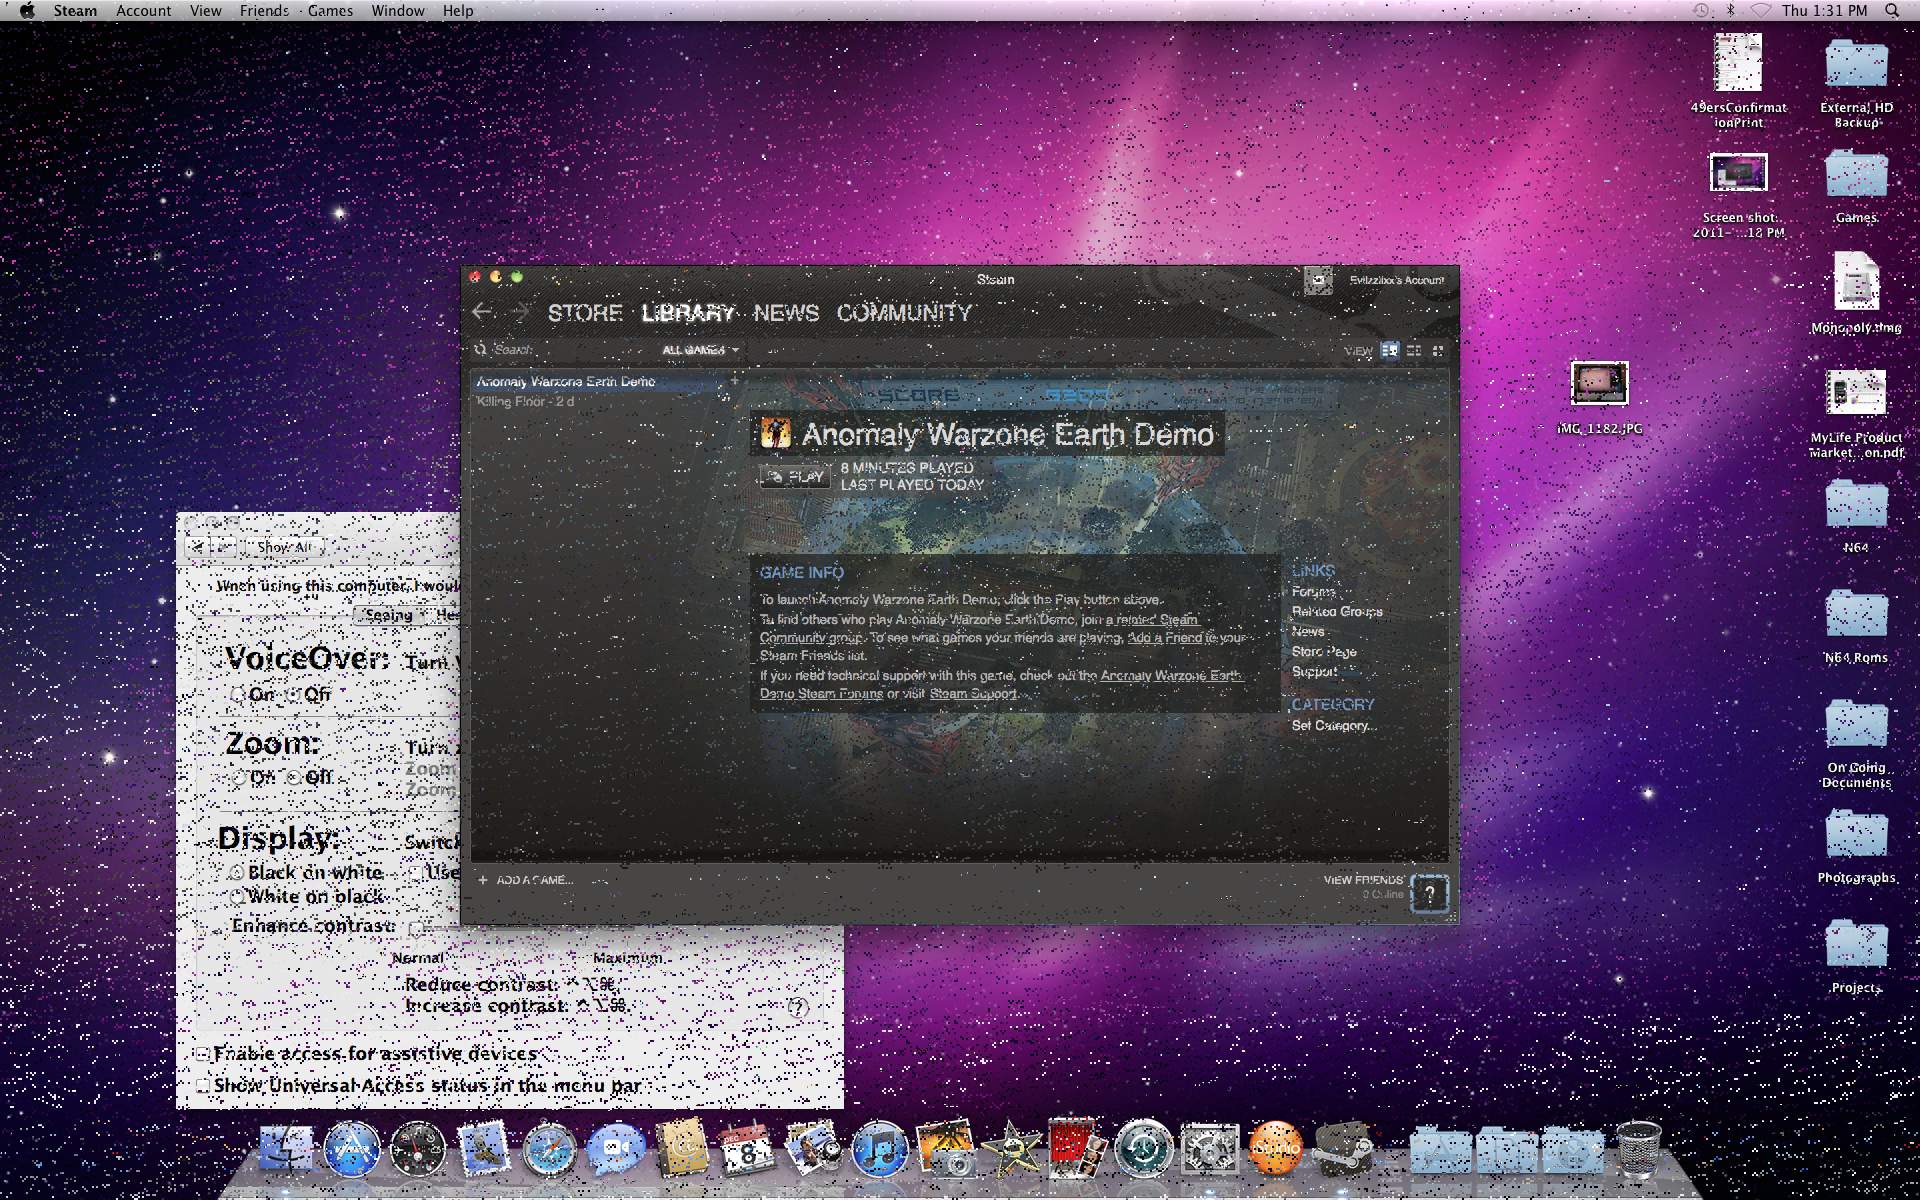Click the Steam back arrow
This screenshot has width=1920, height=1200.
[482, 312]
